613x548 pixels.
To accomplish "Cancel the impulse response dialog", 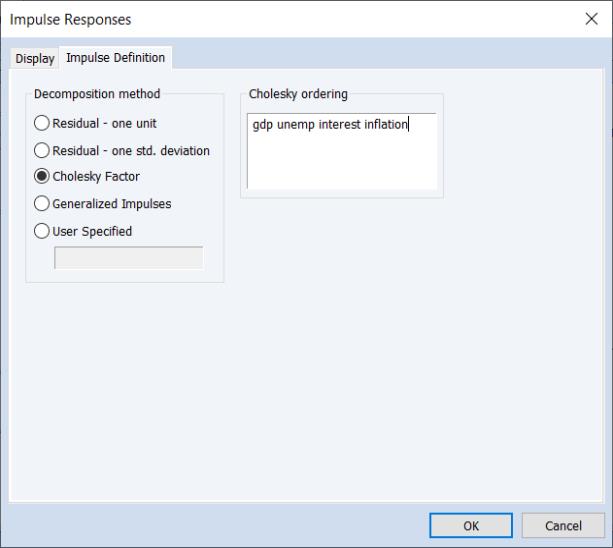I will [x=563, y=525].
